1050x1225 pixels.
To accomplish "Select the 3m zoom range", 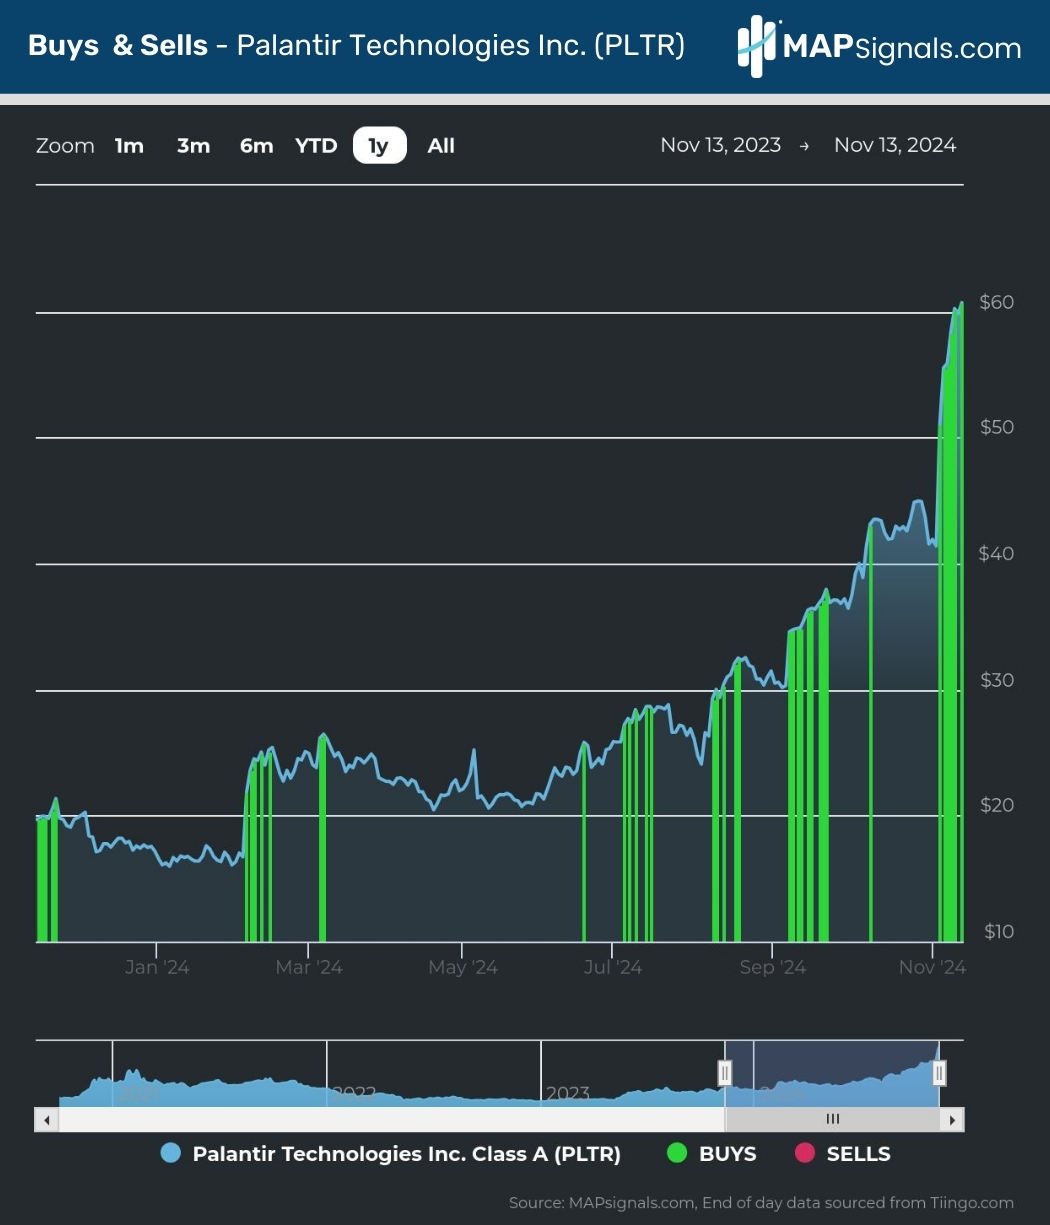I will coord(193,146).
